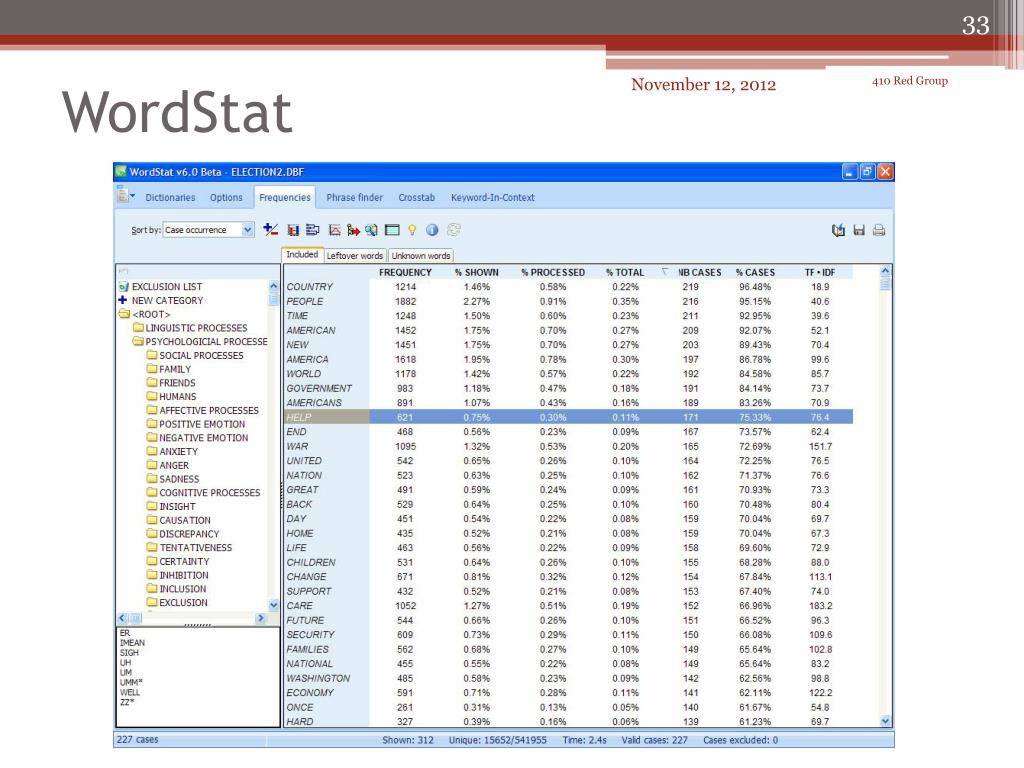Viewport: 1024px width, 768px height.
Task: Expand the LINGUISTIC PROCESSES folder
Action: click(x=138, y=328)
